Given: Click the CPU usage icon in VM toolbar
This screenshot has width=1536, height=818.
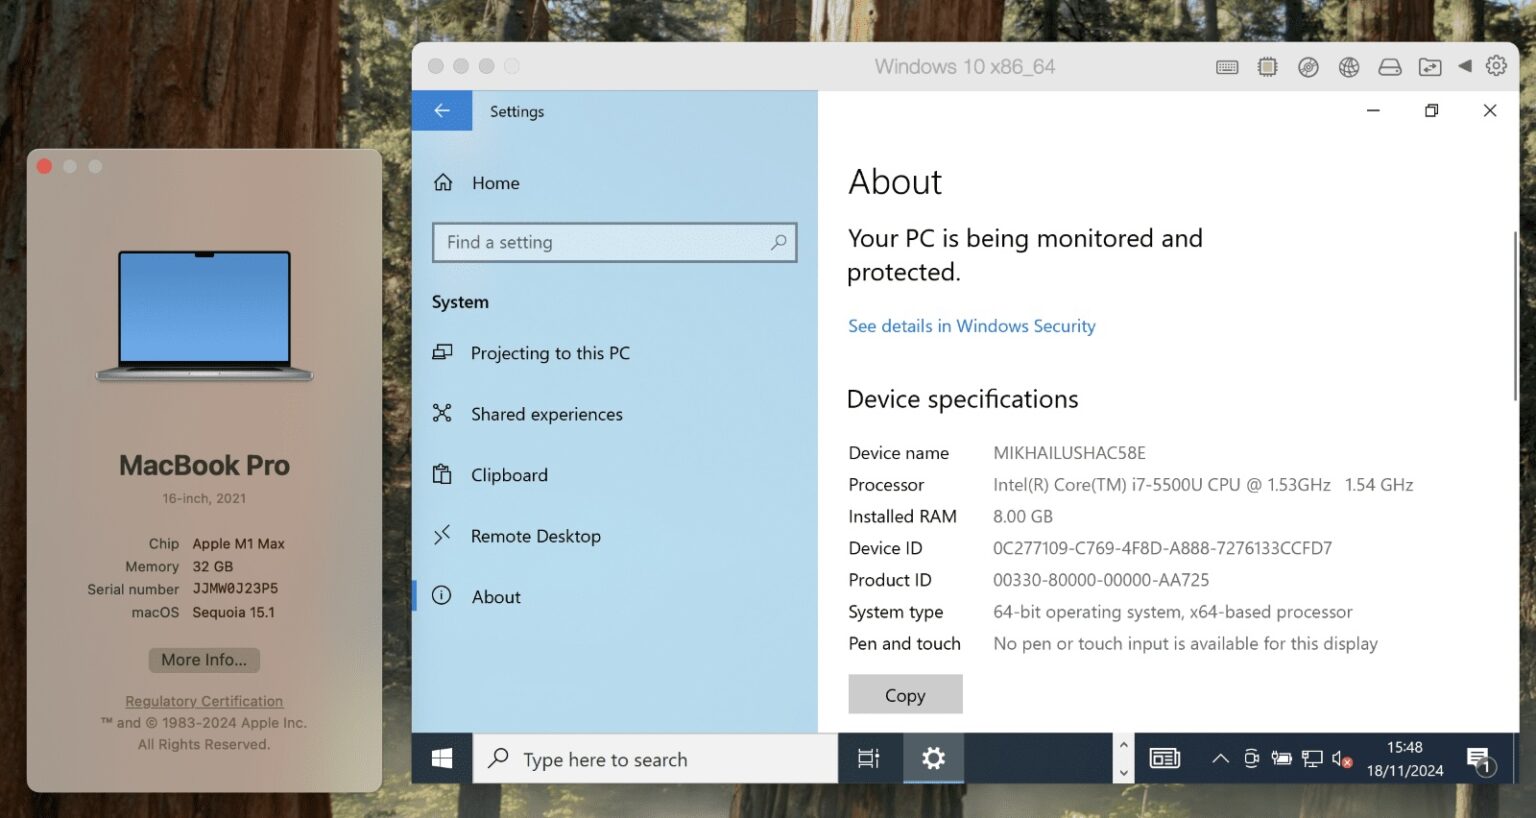Looking at the screenshot, I should point(1267,66).
